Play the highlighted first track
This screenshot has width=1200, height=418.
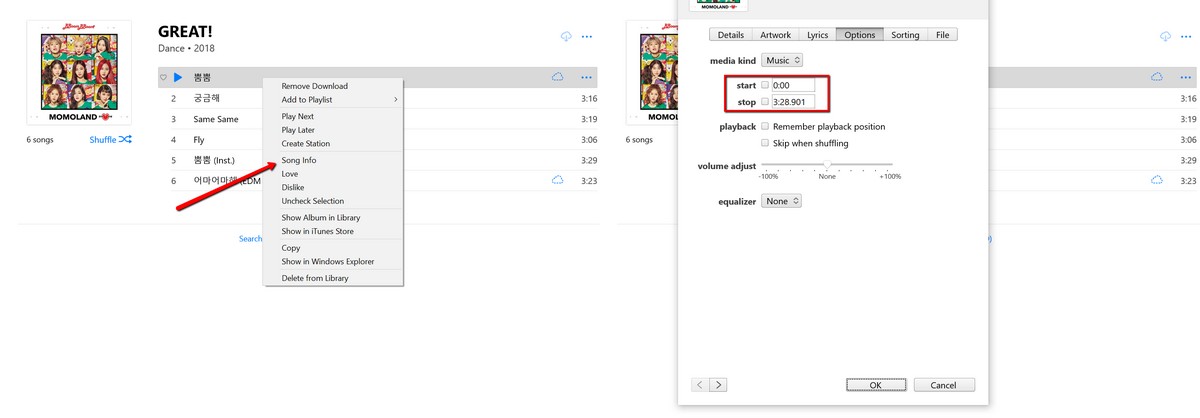tap(177, 77)
